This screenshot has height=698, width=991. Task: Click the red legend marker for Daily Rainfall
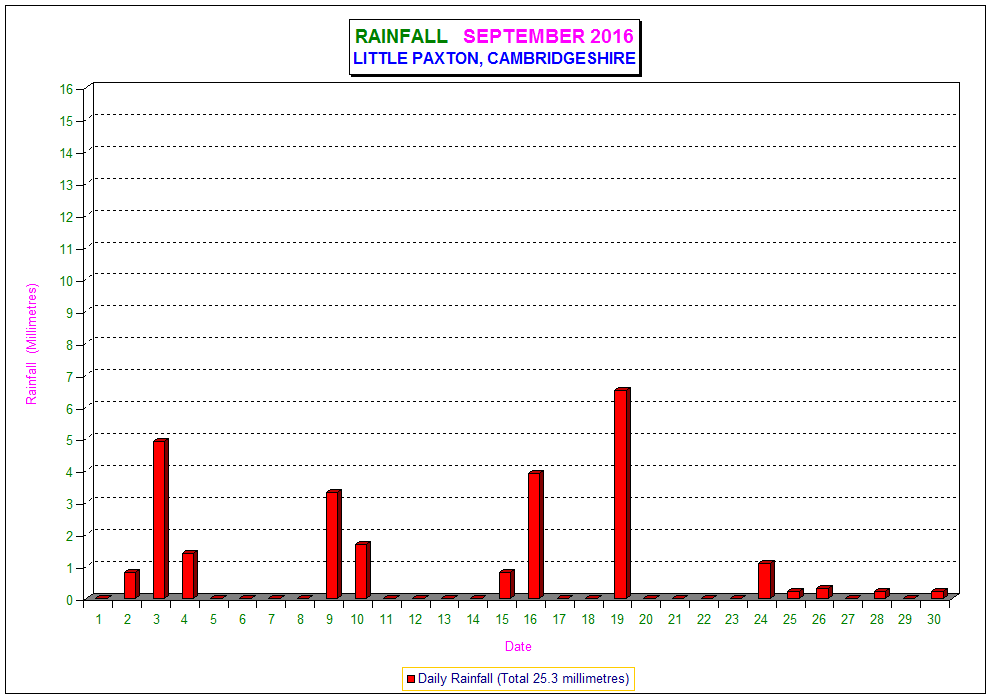point(411,679)
